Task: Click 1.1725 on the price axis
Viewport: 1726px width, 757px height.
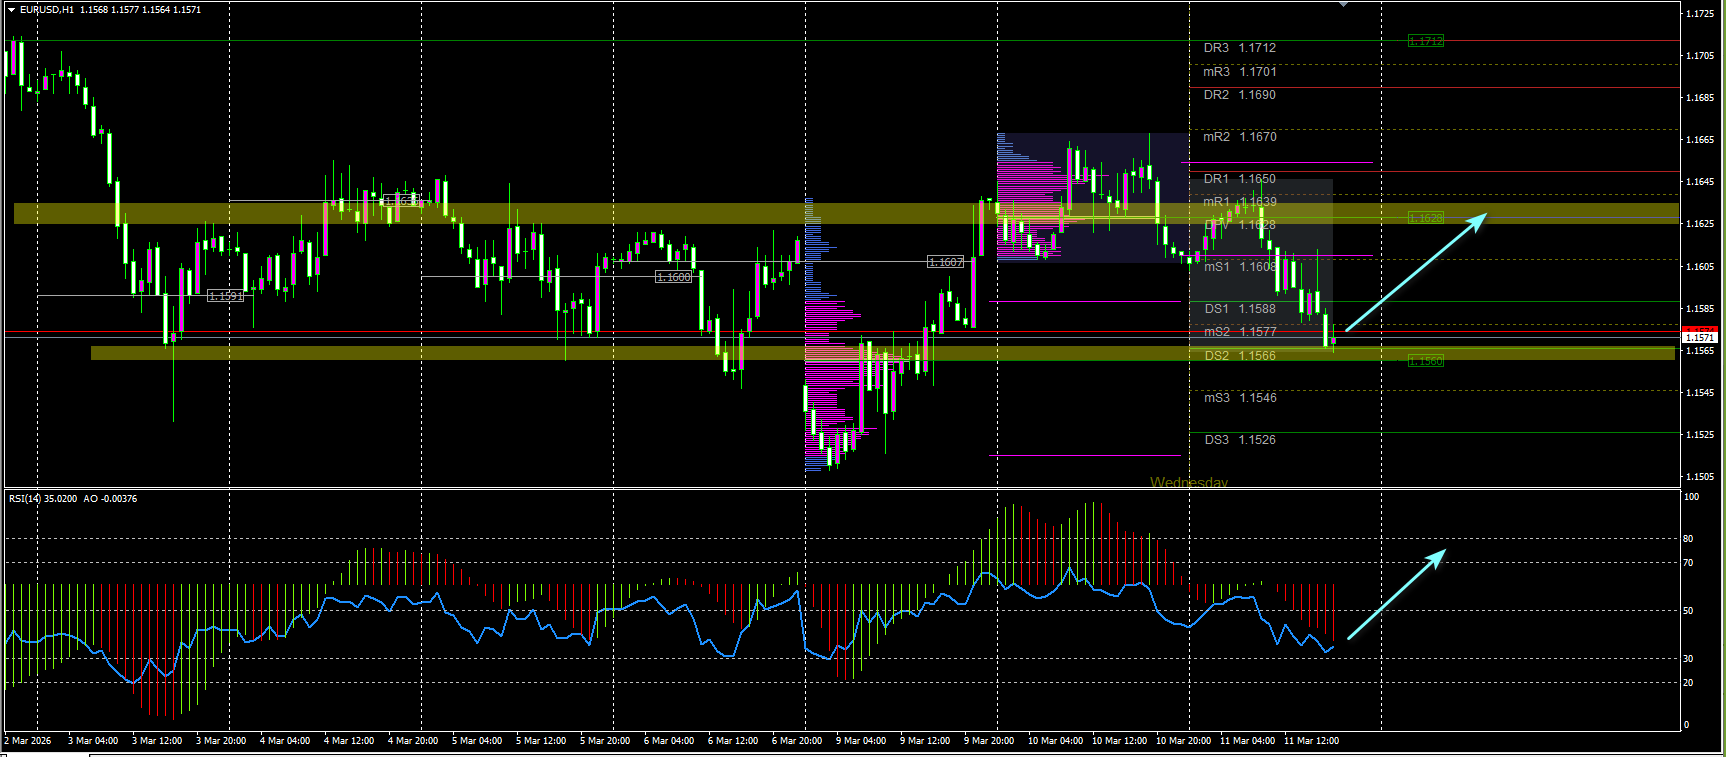Action: [1700, 14]
